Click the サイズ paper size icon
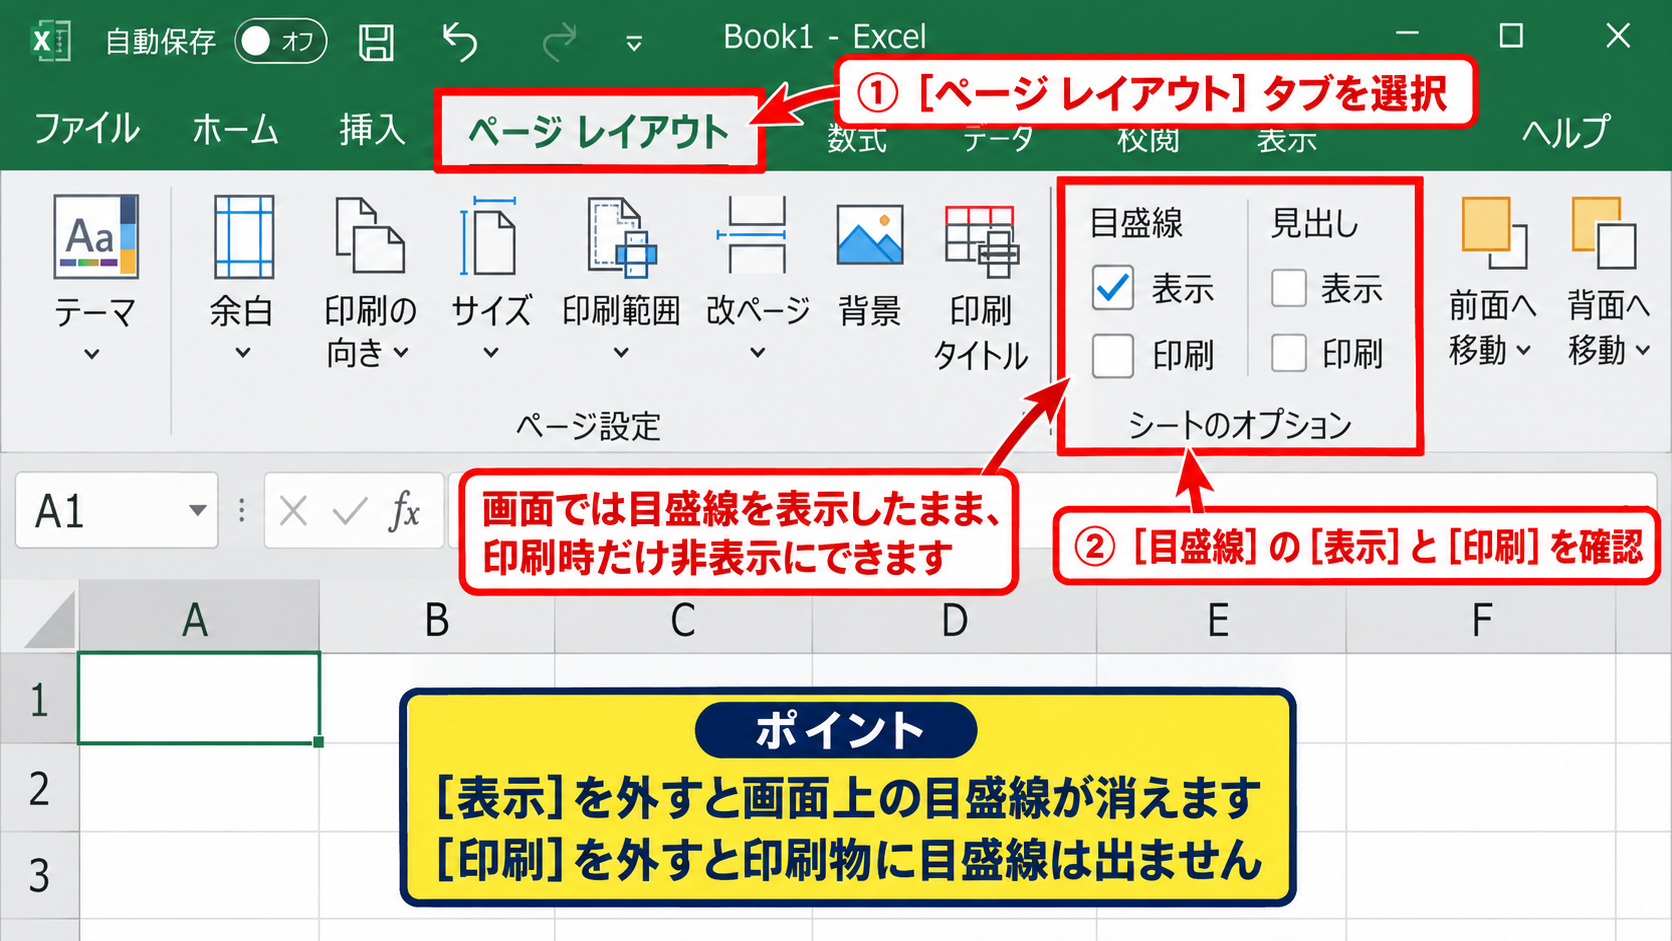 tap(488, 235)
